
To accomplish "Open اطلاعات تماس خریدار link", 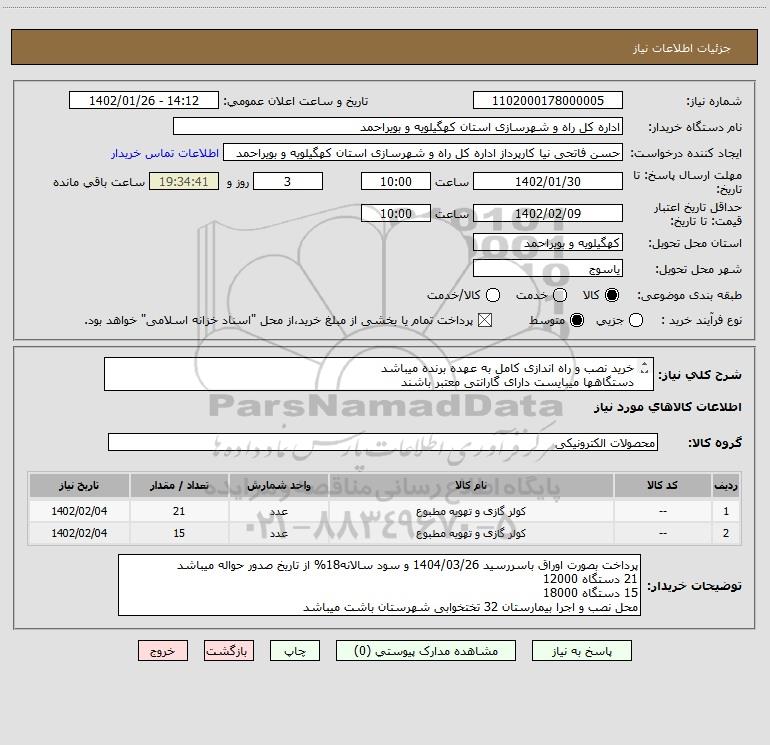I will [165, 153].
